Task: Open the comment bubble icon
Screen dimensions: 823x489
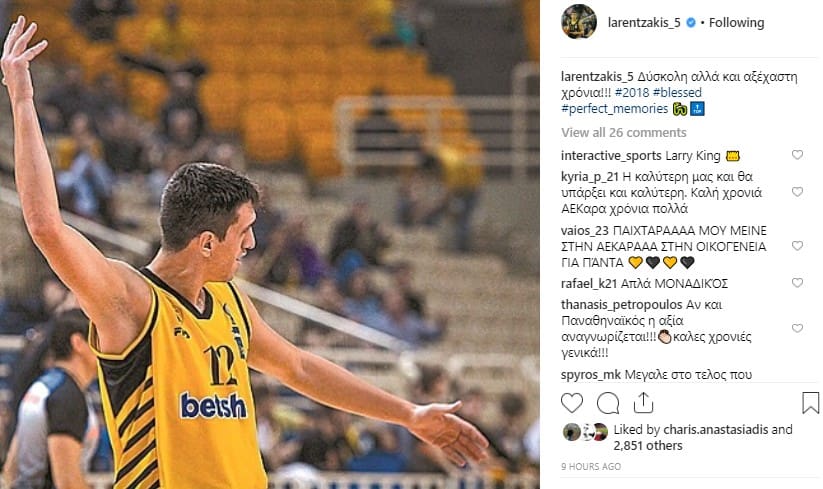Action: (x=608, y=403)
